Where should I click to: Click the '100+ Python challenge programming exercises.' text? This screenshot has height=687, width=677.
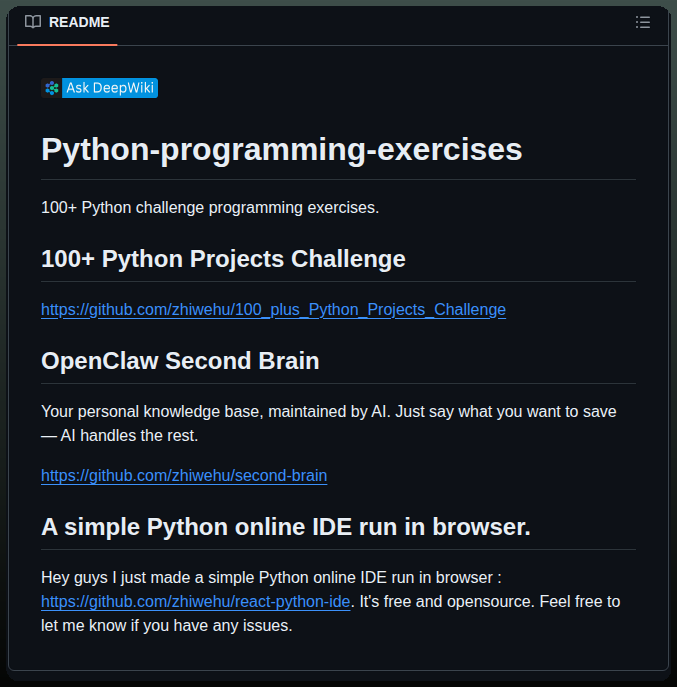pos(210,208)
